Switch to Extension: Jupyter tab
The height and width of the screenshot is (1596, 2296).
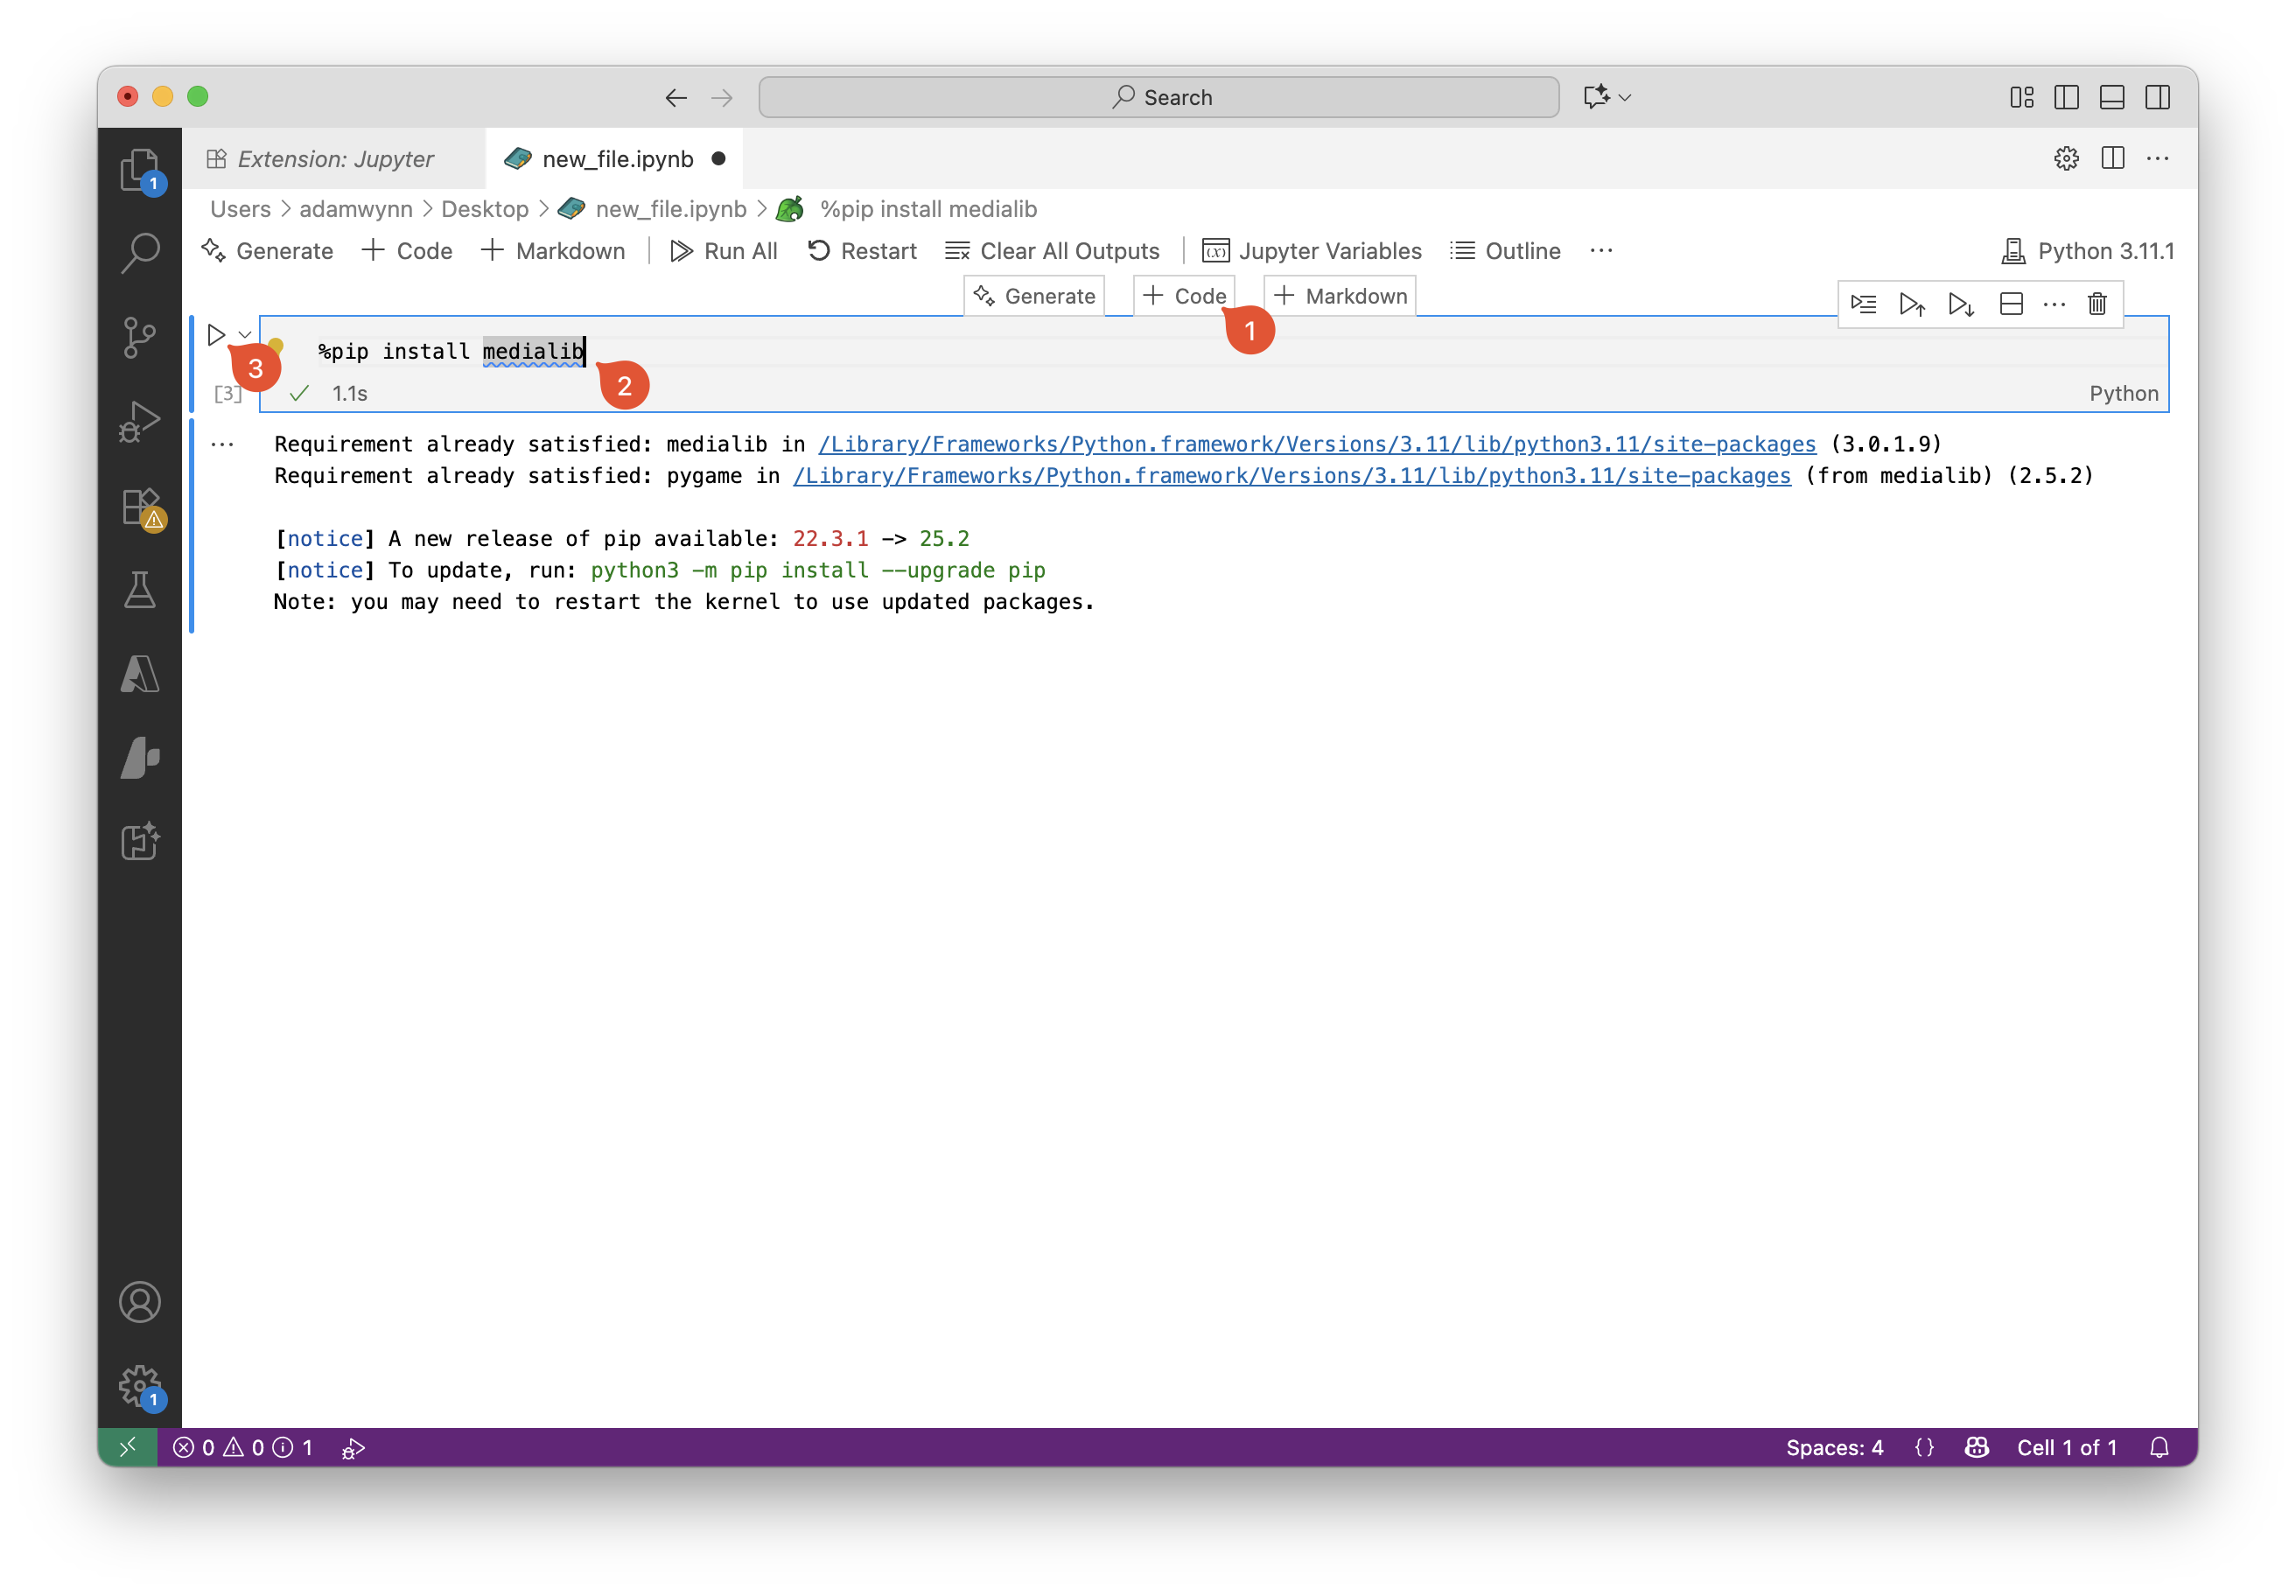(x=334, y=159)
